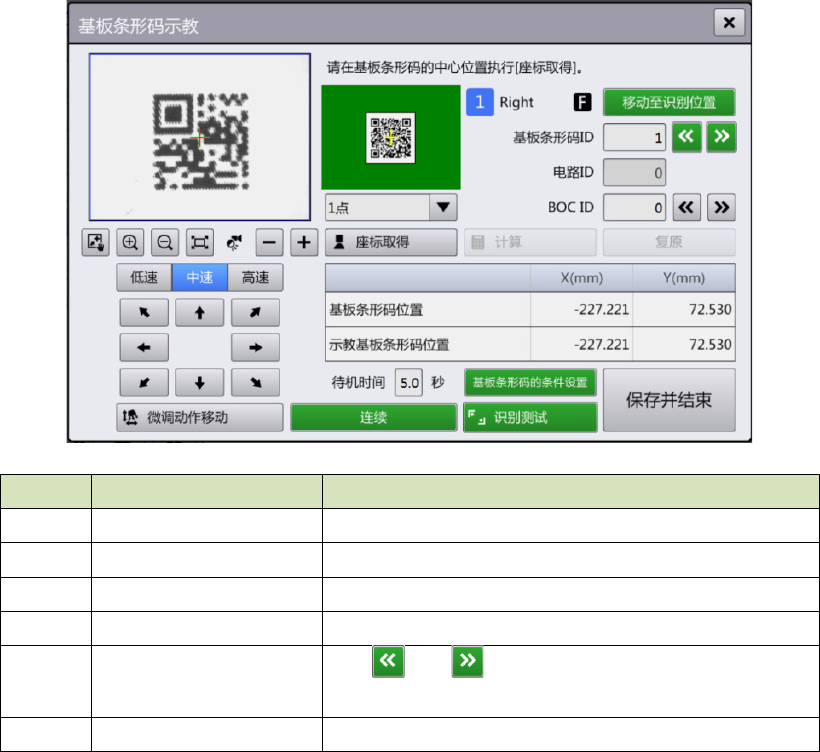Viewport: 820px width, 752px height.
Task: Click Y value in 示教基板条形码位置 row
Action: tap(710, 345)
